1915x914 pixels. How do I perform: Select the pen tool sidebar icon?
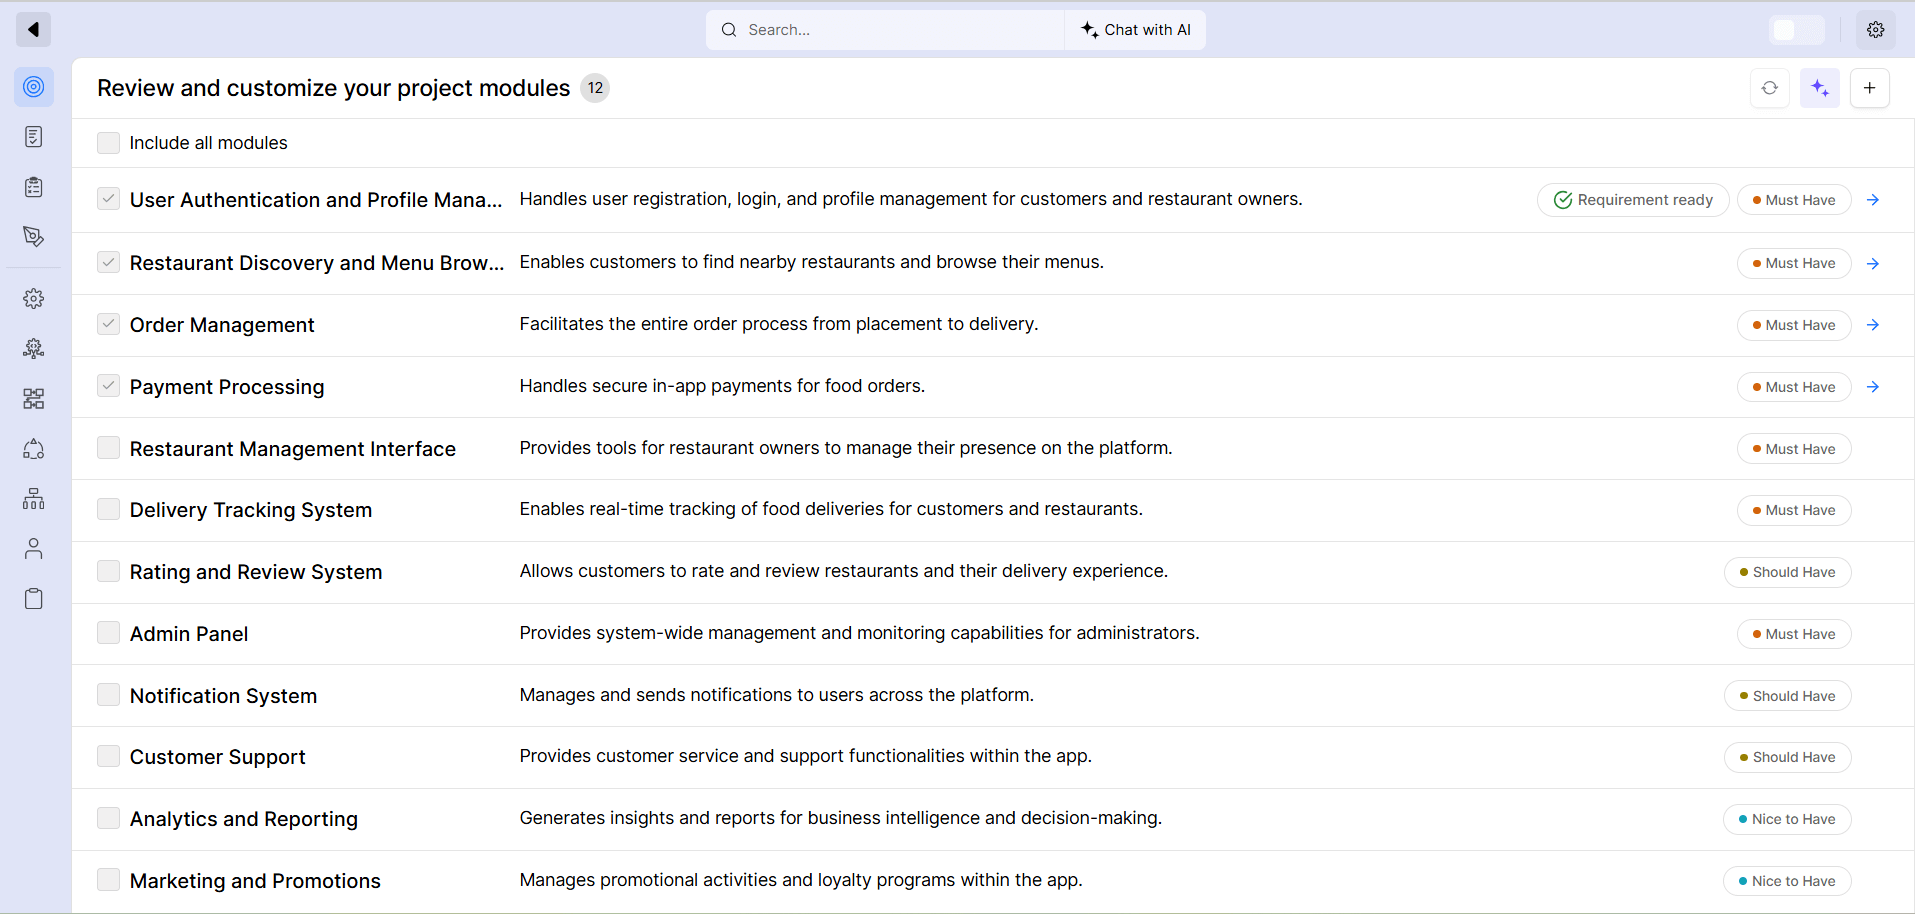tap(34, 237)
